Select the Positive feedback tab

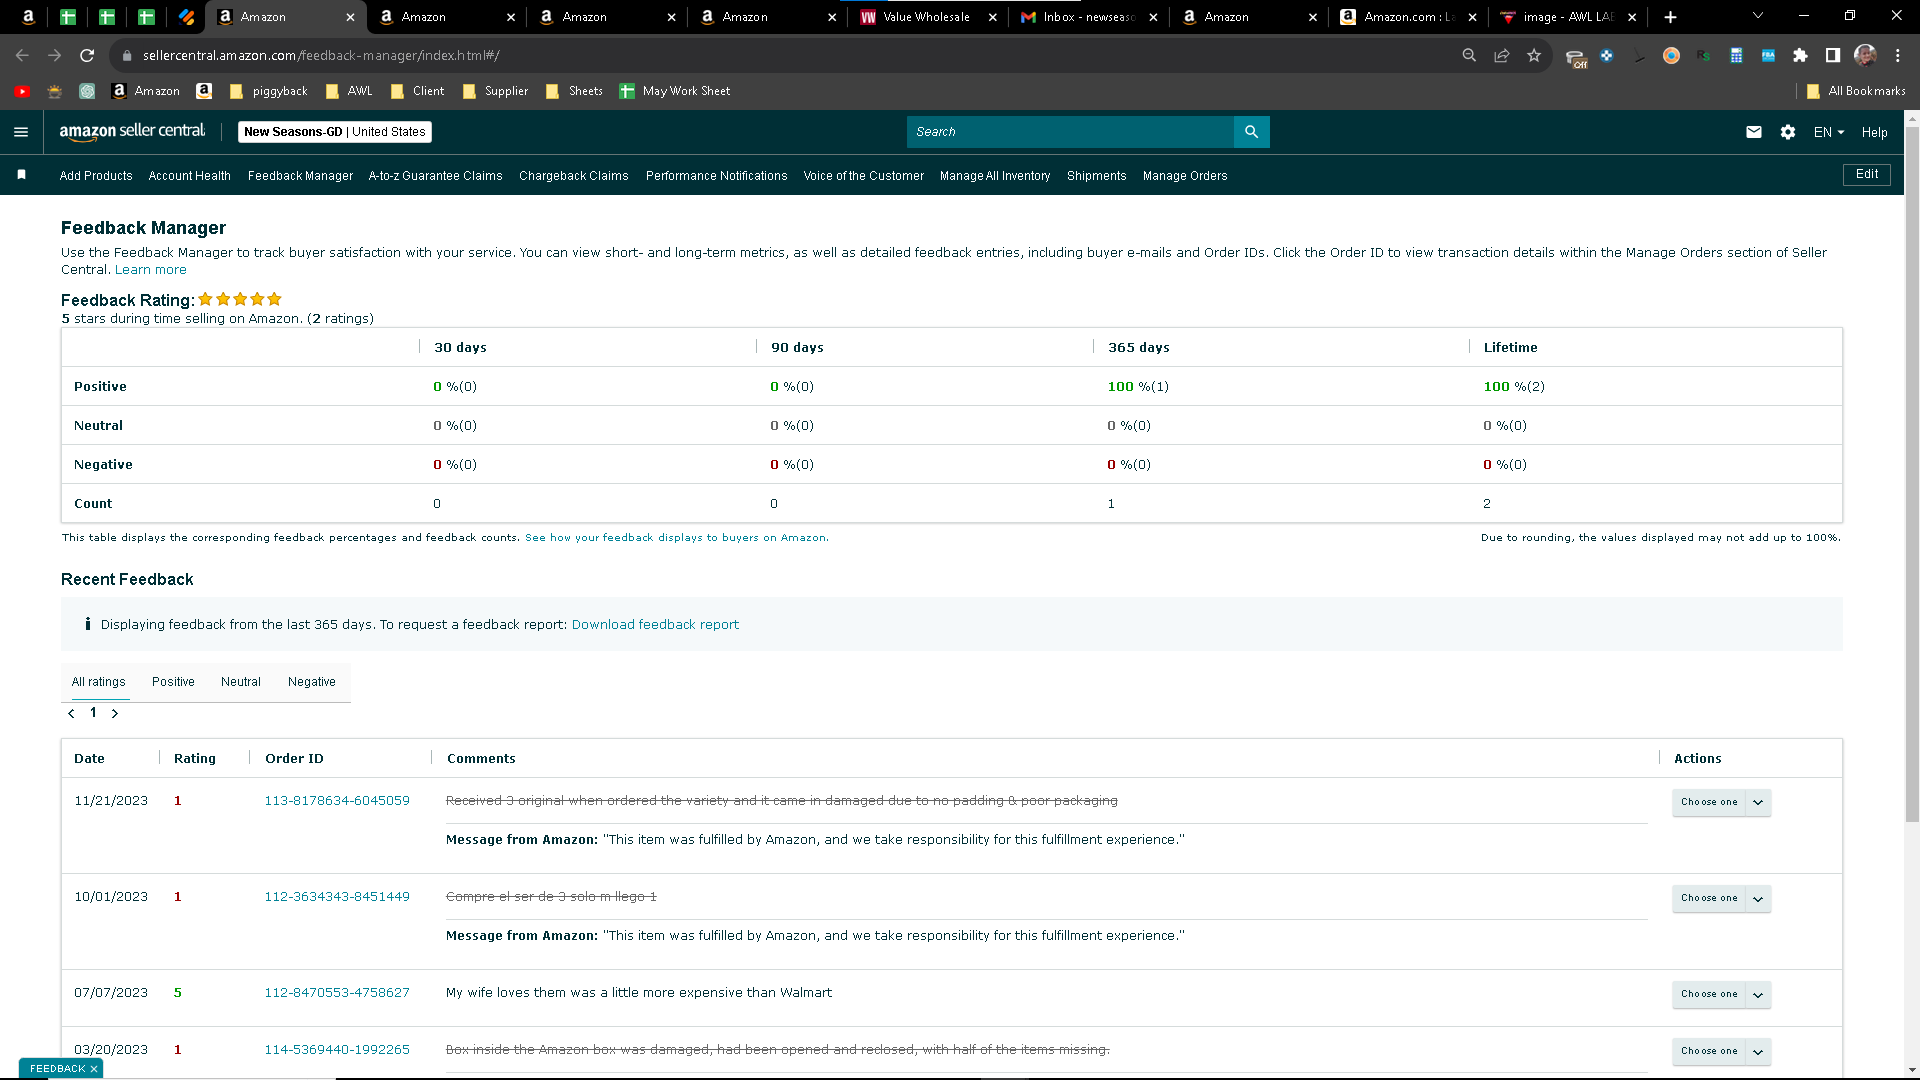[173, 682]
